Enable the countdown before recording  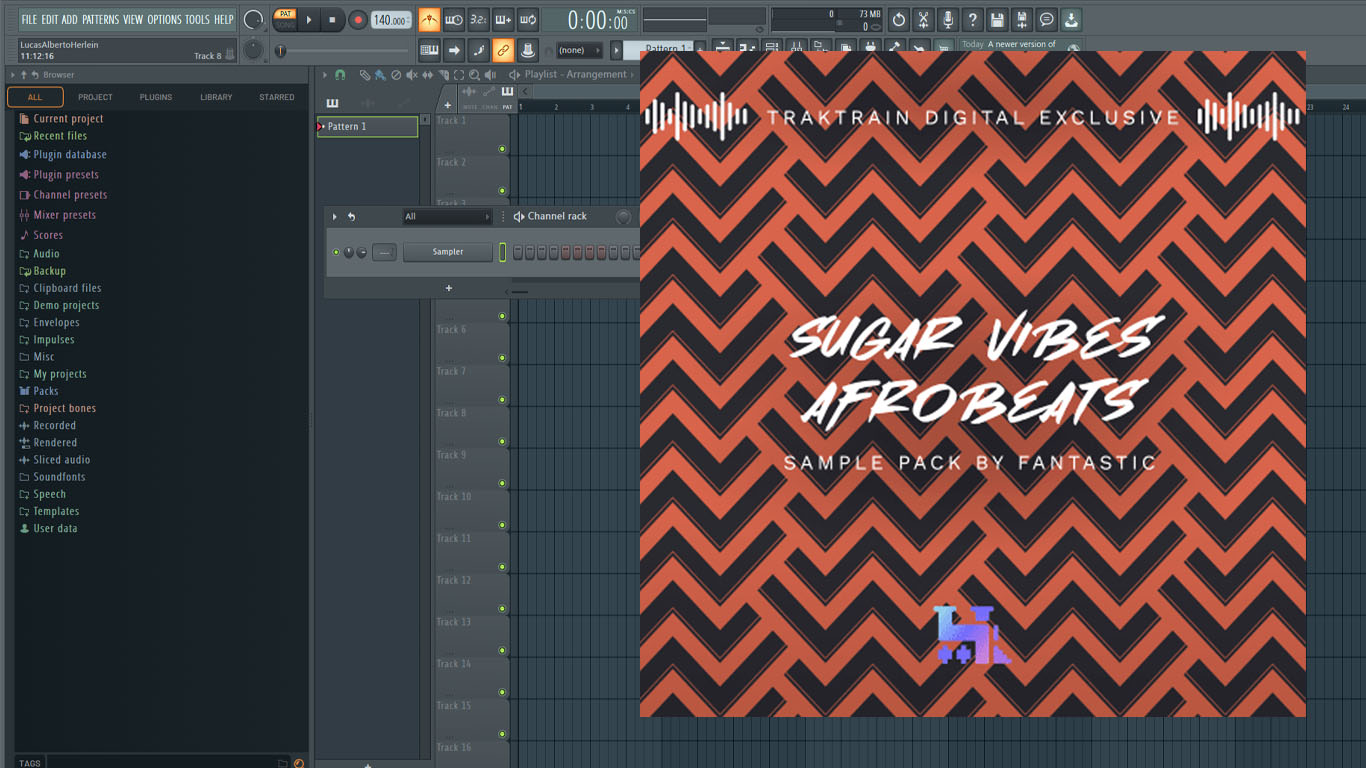pos(478,20)
